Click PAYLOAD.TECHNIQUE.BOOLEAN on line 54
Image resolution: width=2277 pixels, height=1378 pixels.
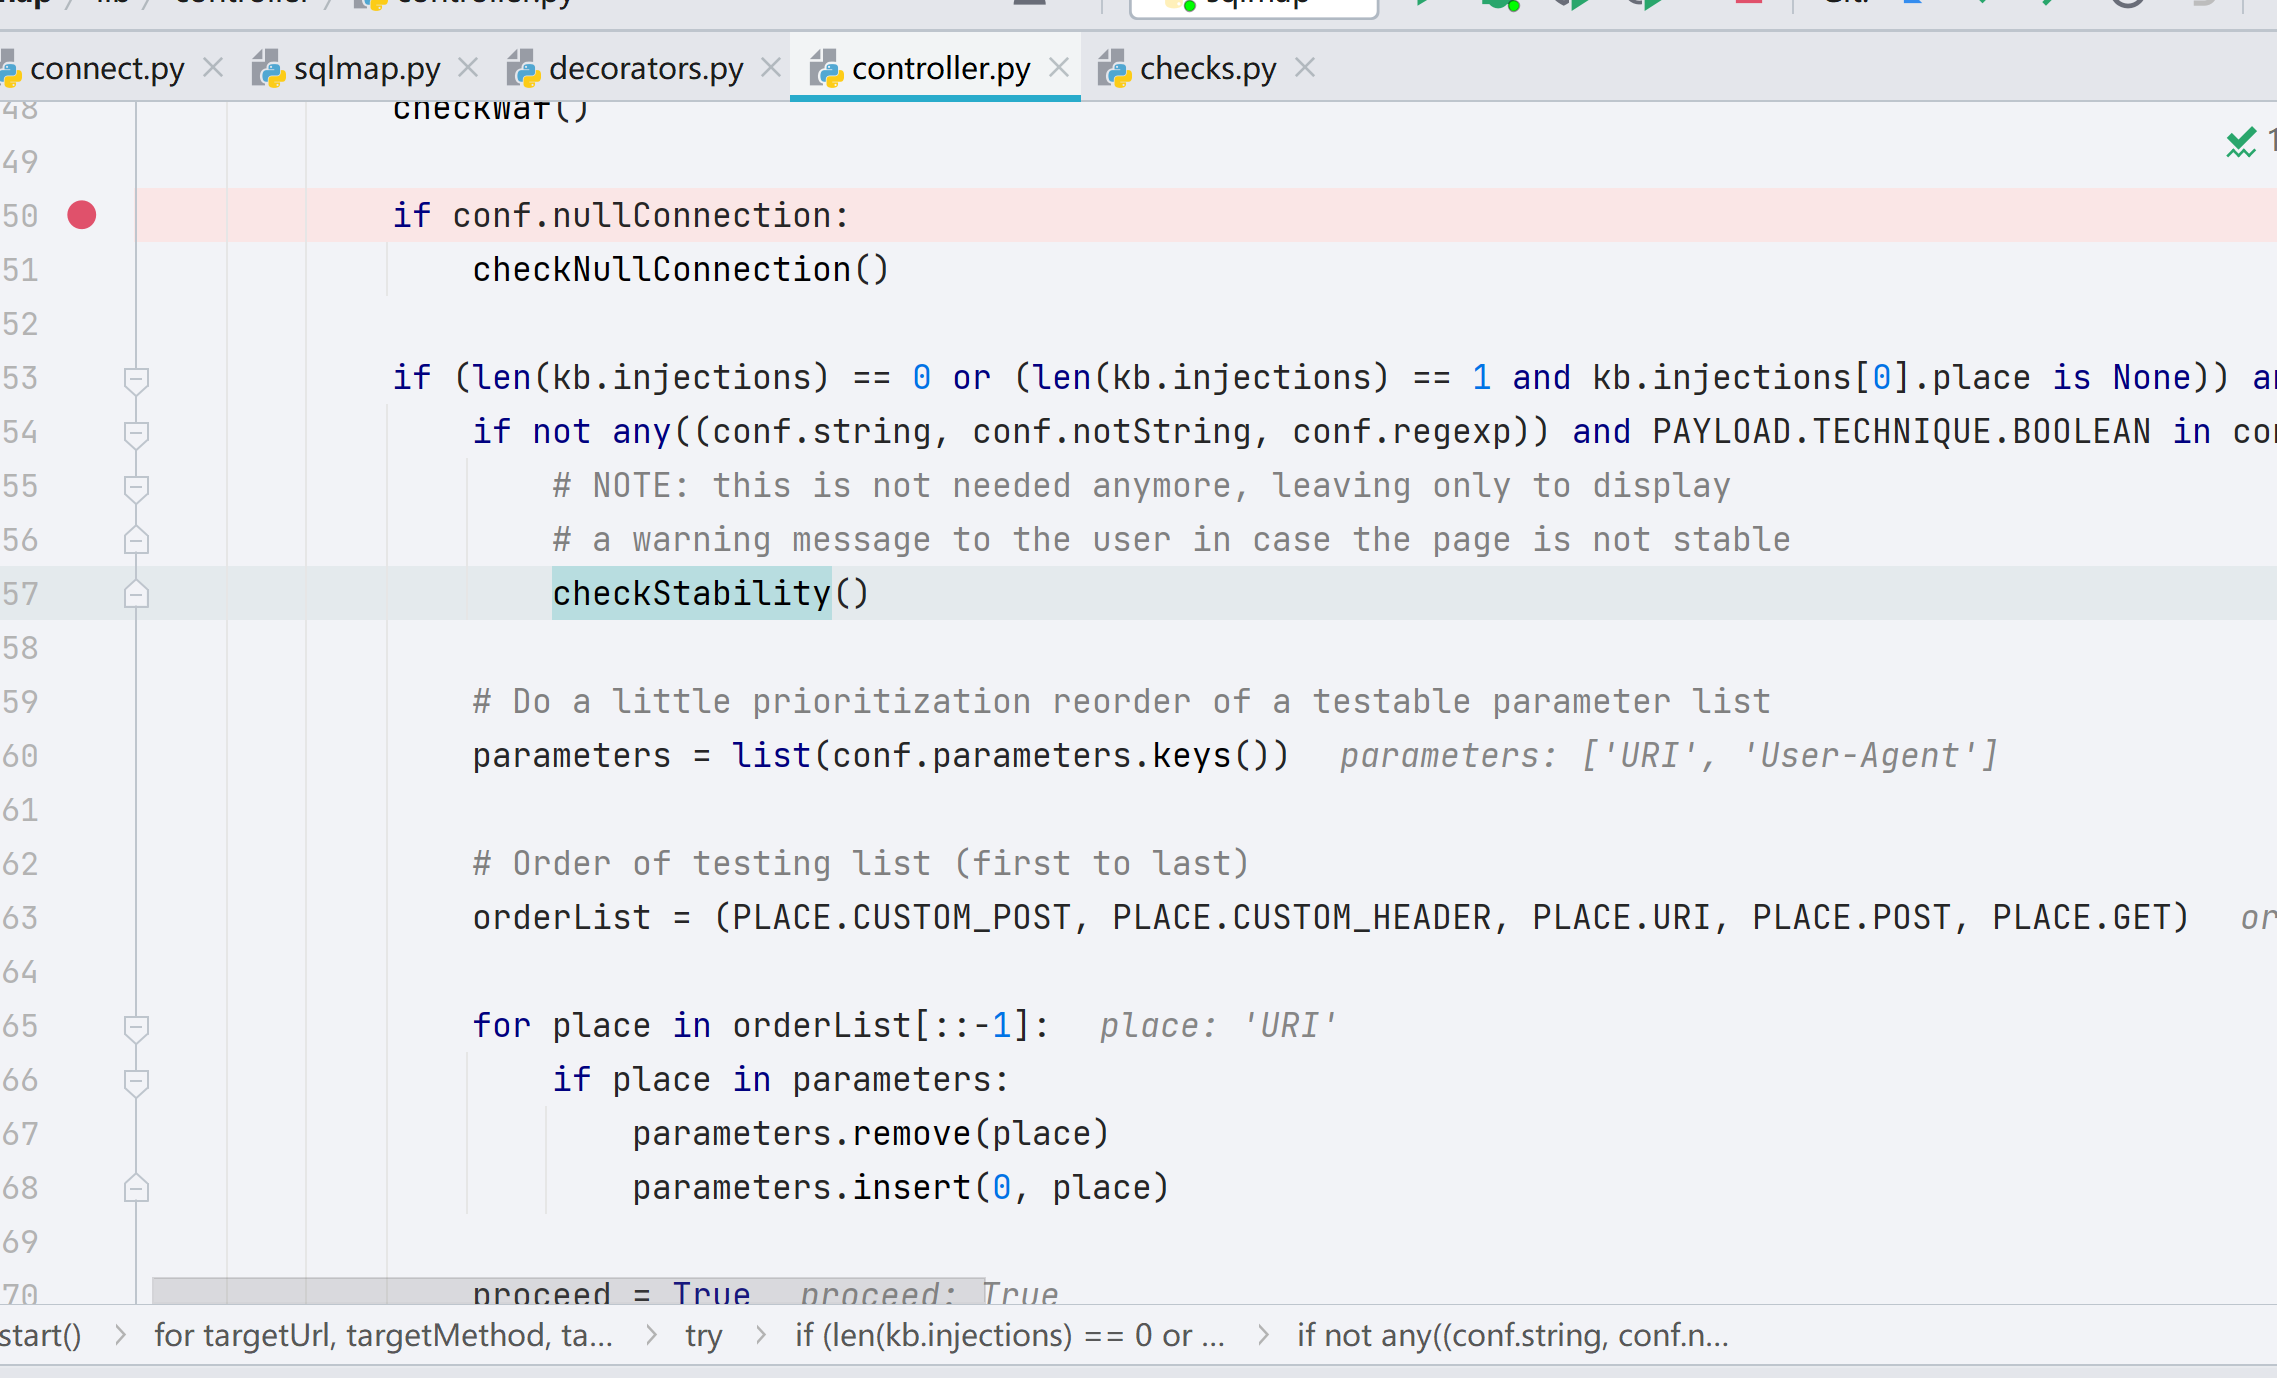tap(1901, 432)
